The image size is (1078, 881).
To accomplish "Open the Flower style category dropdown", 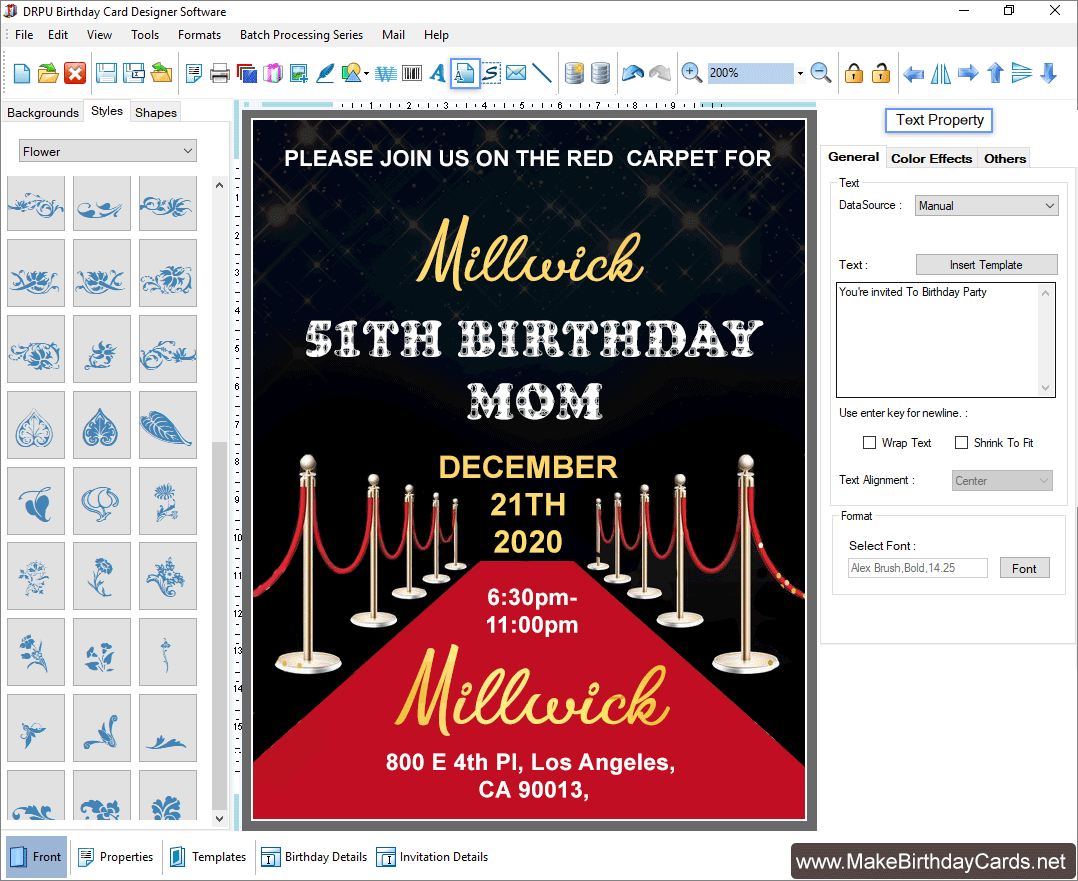I will point(108,151).
